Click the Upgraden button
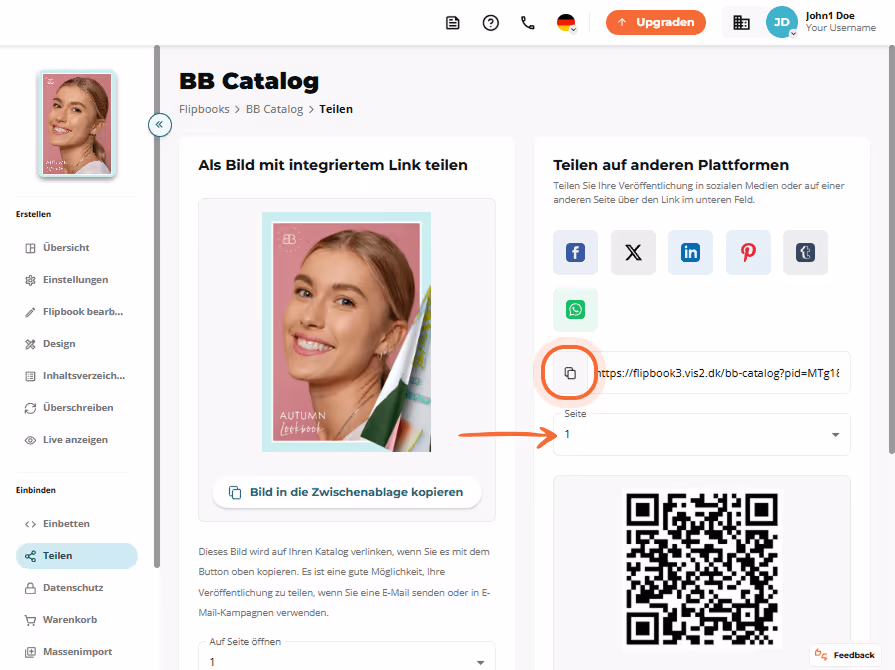The image size is (895, 670). (656, 22)
